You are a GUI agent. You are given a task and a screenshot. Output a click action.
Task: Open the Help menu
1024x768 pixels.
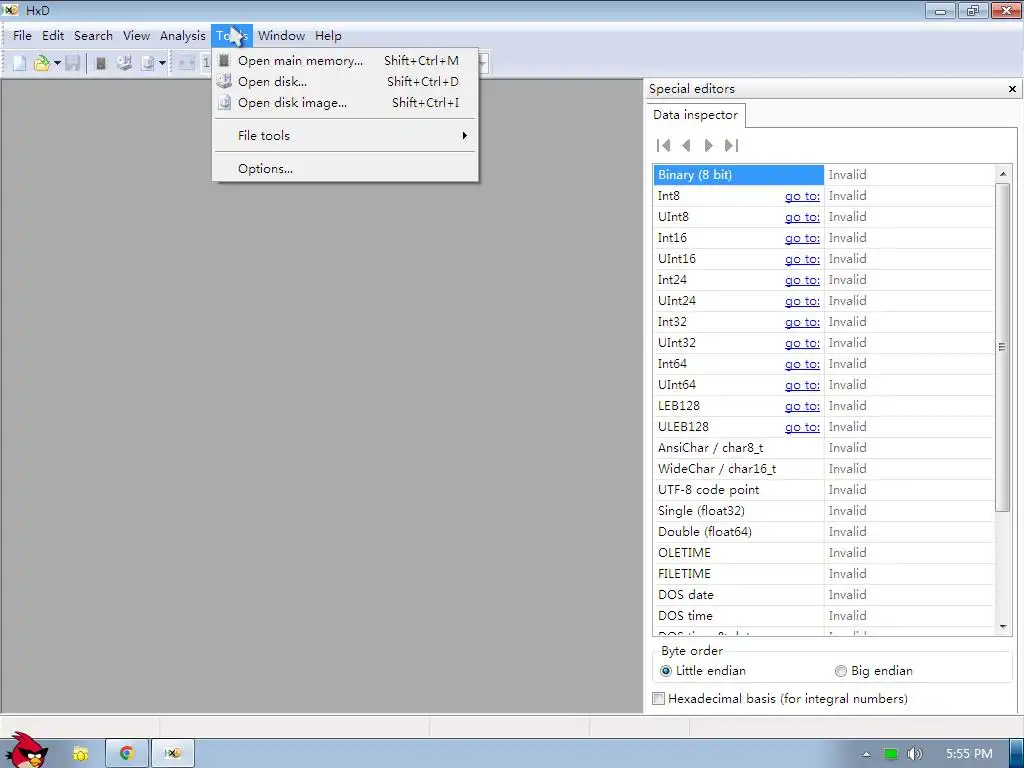coord(328,36)
